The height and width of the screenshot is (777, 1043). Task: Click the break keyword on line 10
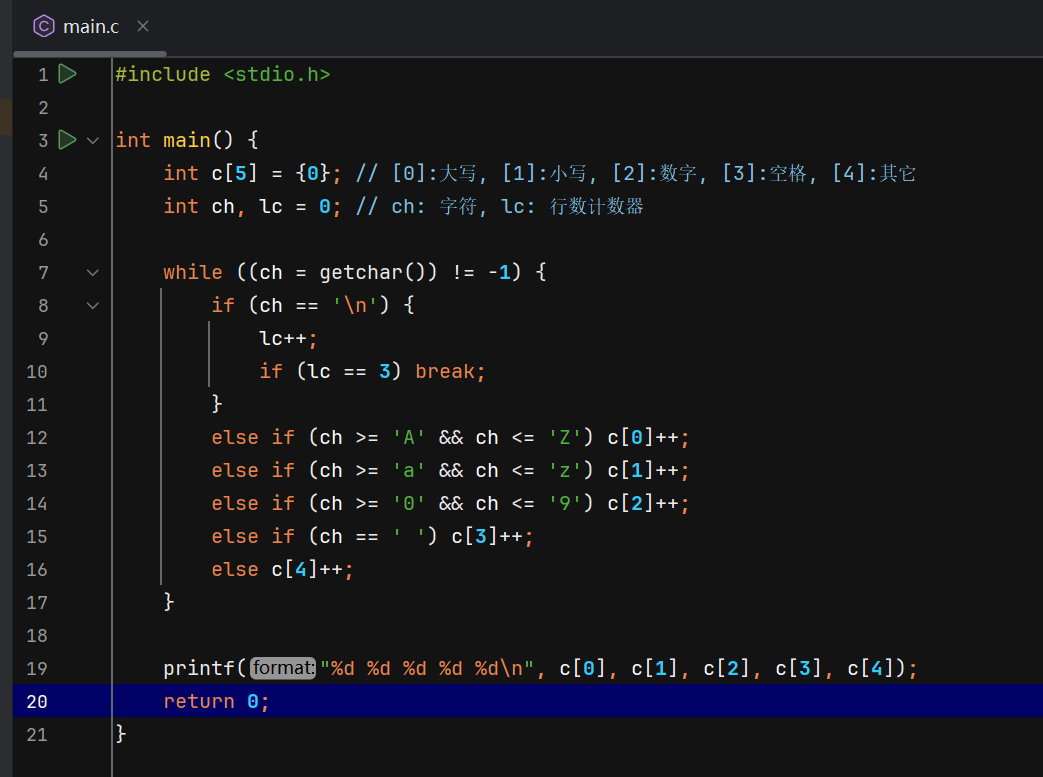[x=448, y=371]
